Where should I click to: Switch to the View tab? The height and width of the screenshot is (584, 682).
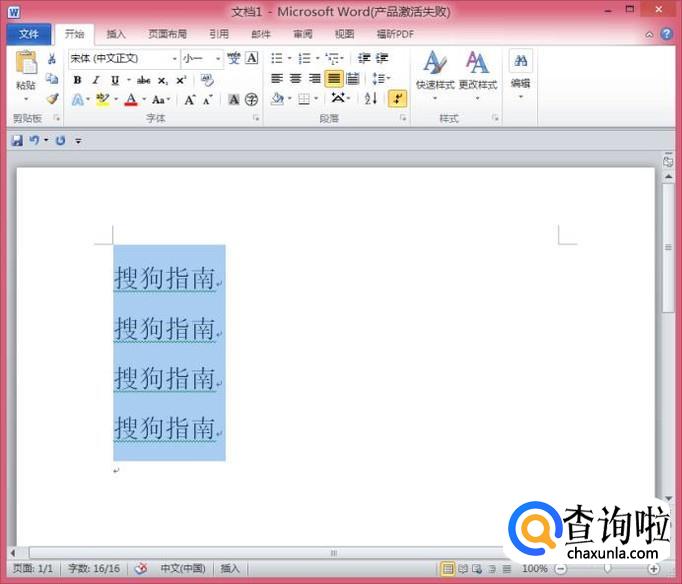coord(344,34)
